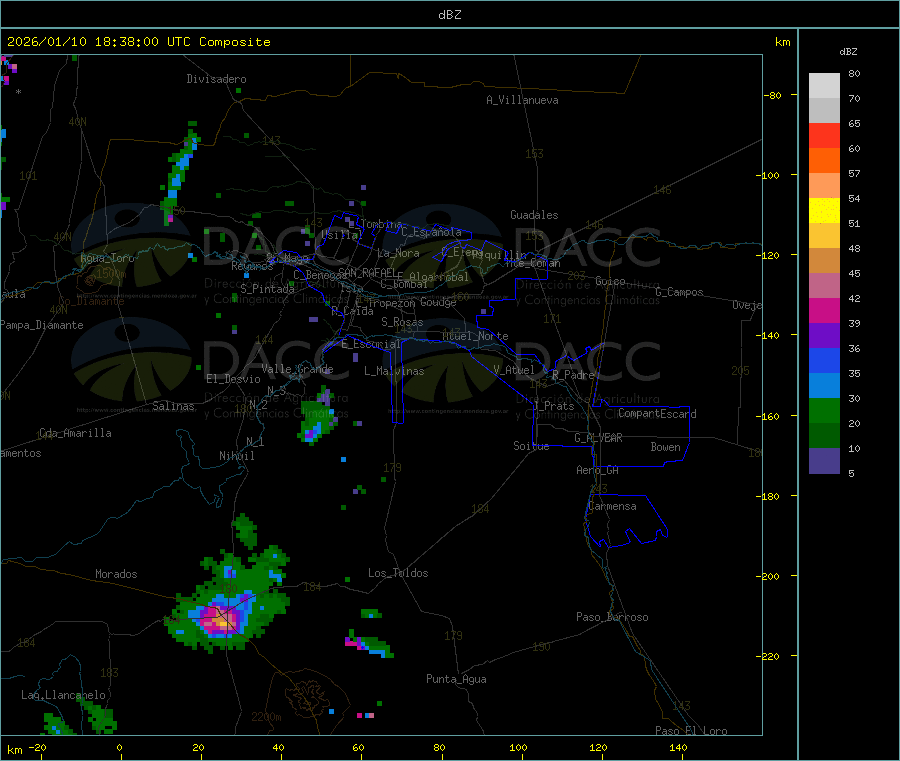The height and width of the screenshot is (761, 900).
Task: Click the 'Paso_El_Loro' label
Action: (x=691, y=731)
